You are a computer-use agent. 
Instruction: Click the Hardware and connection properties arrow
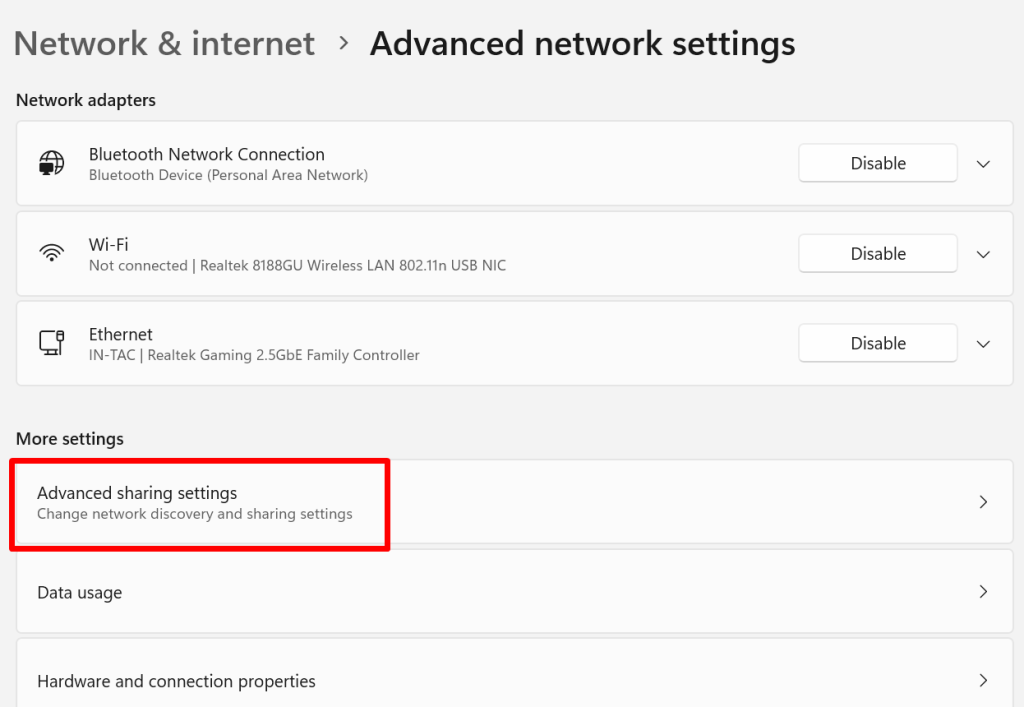click(983, 681)
